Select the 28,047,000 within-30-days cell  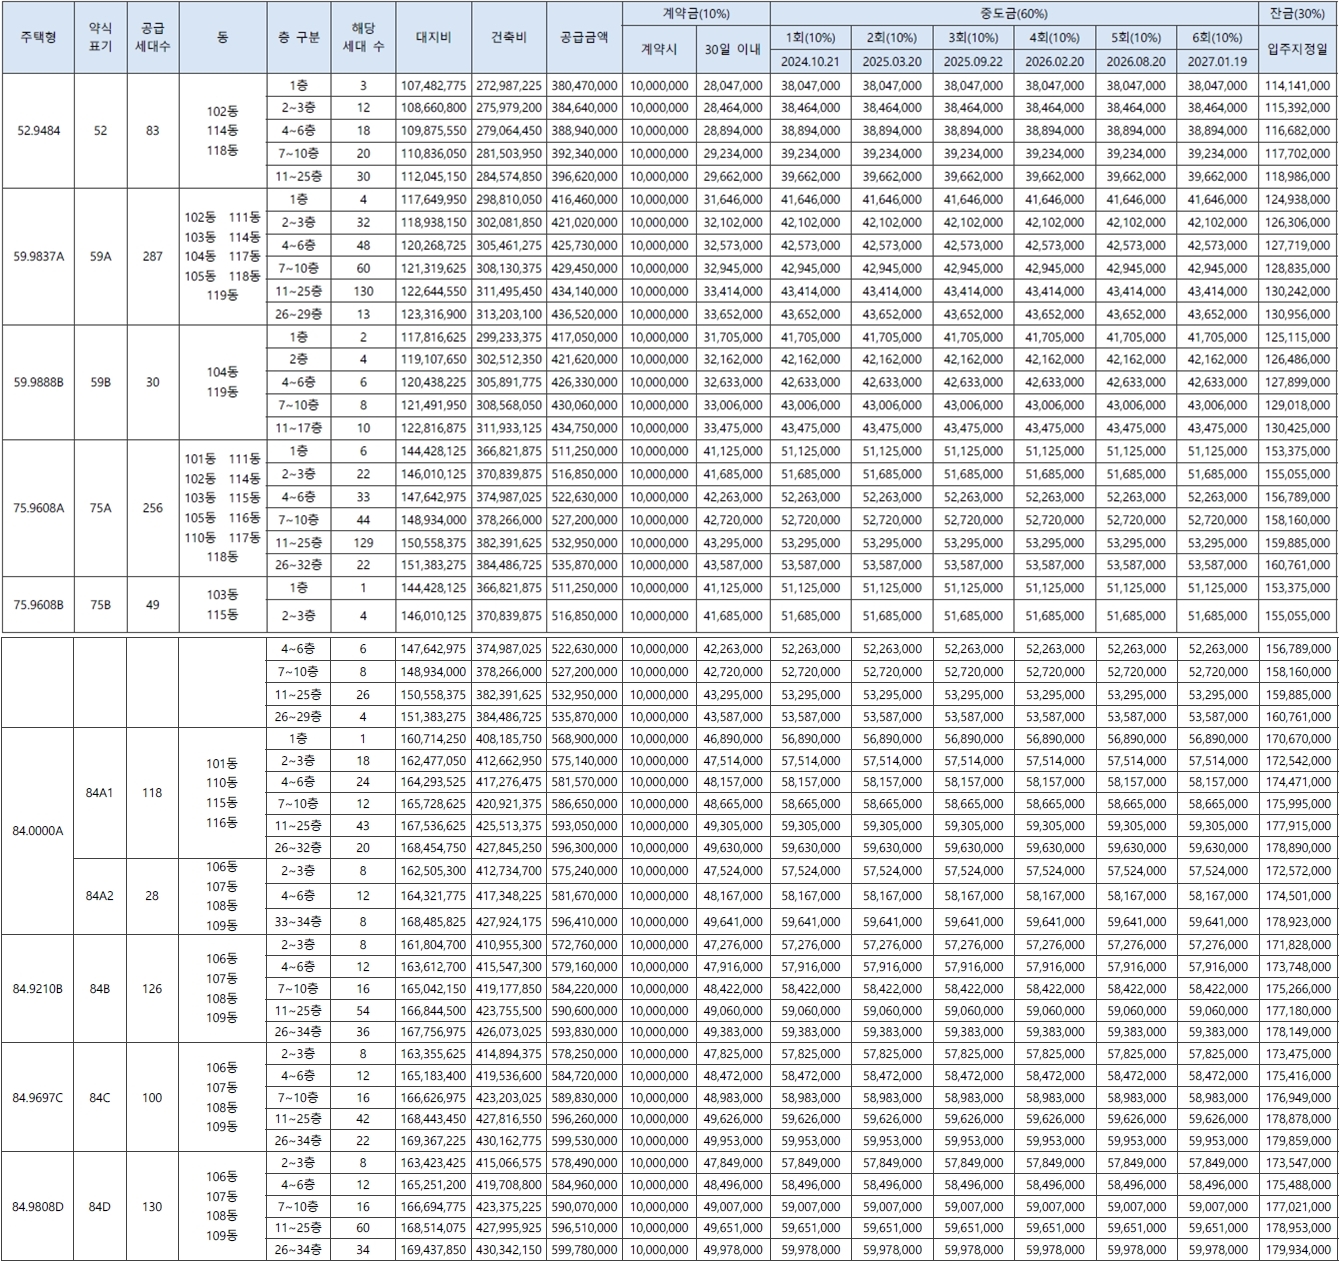732,86
